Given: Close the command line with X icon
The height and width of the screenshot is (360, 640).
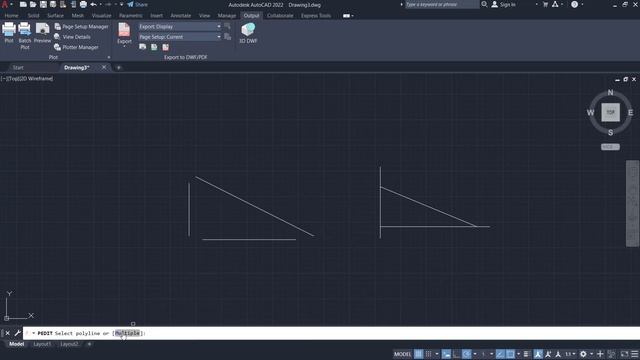Looking at the screenshot, I should (7, 333).
